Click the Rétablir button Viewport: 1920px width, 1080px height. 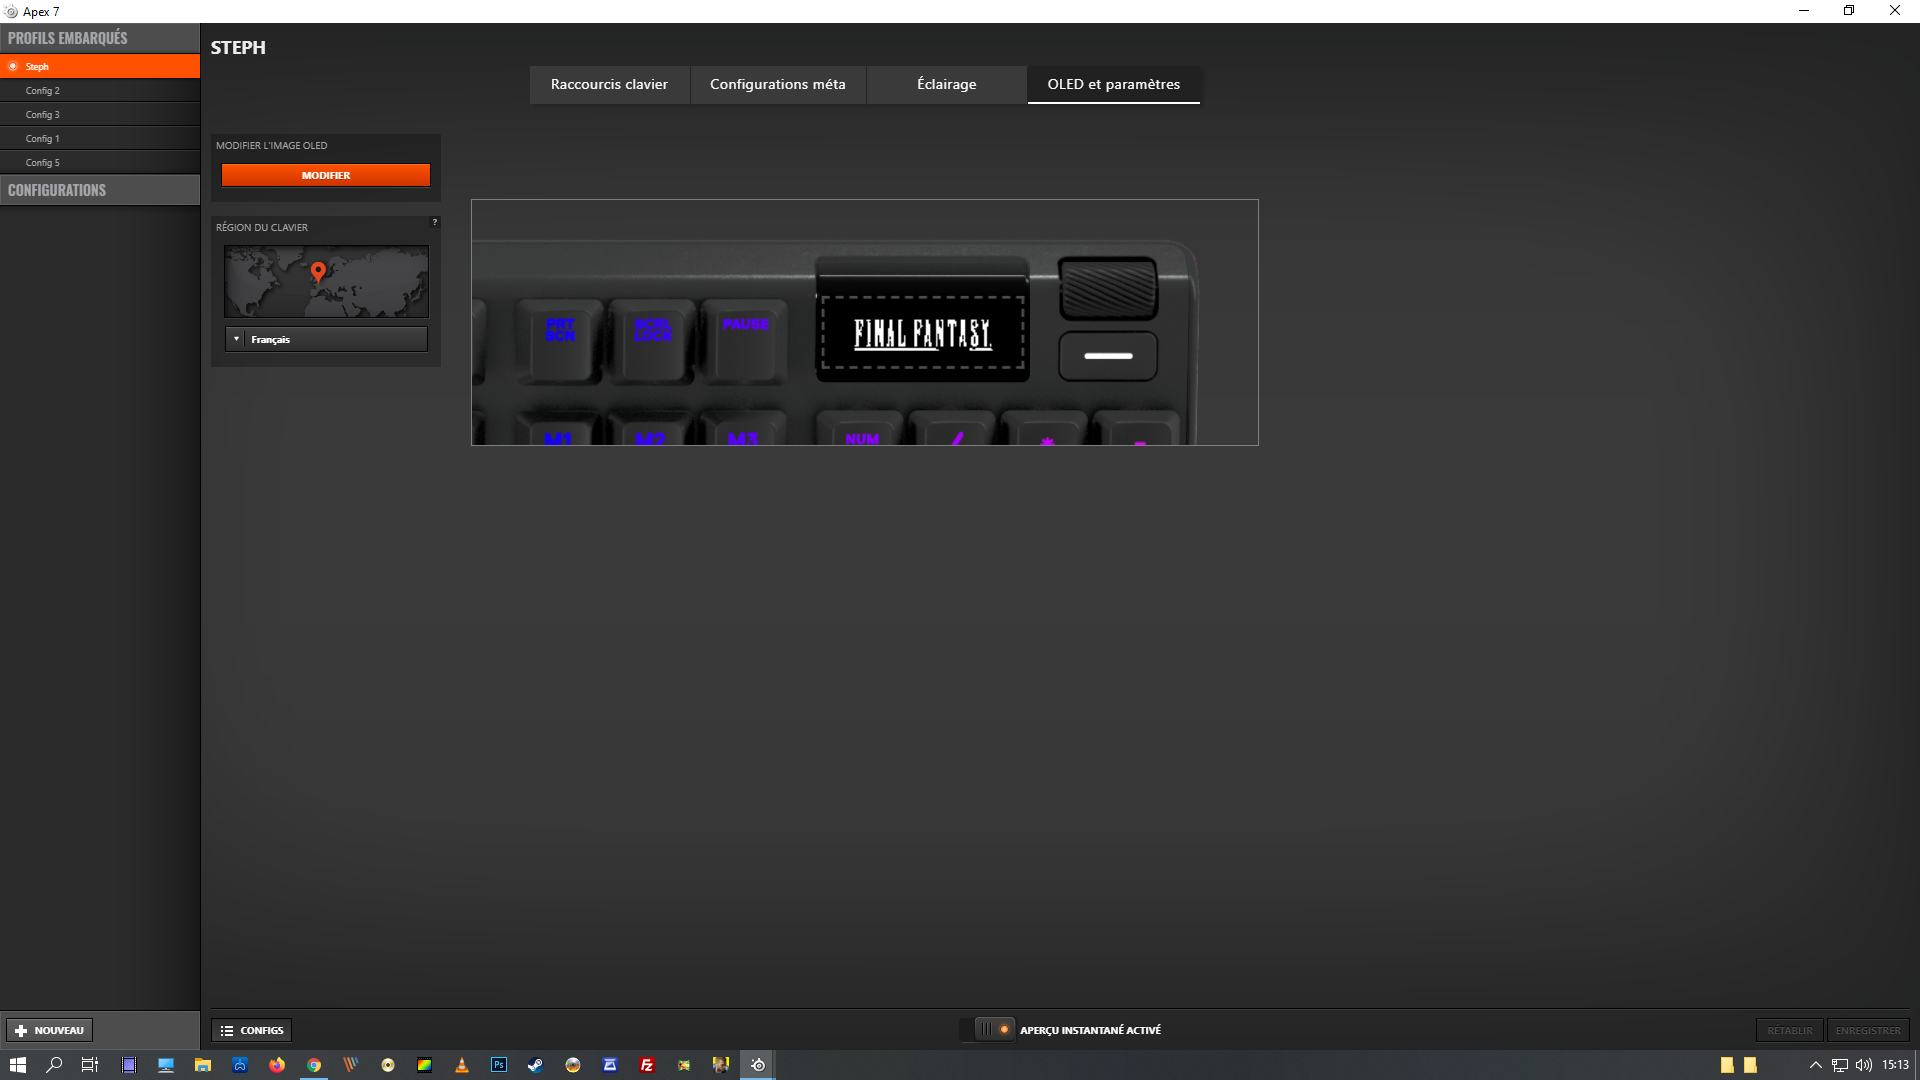[1790, 1030]
